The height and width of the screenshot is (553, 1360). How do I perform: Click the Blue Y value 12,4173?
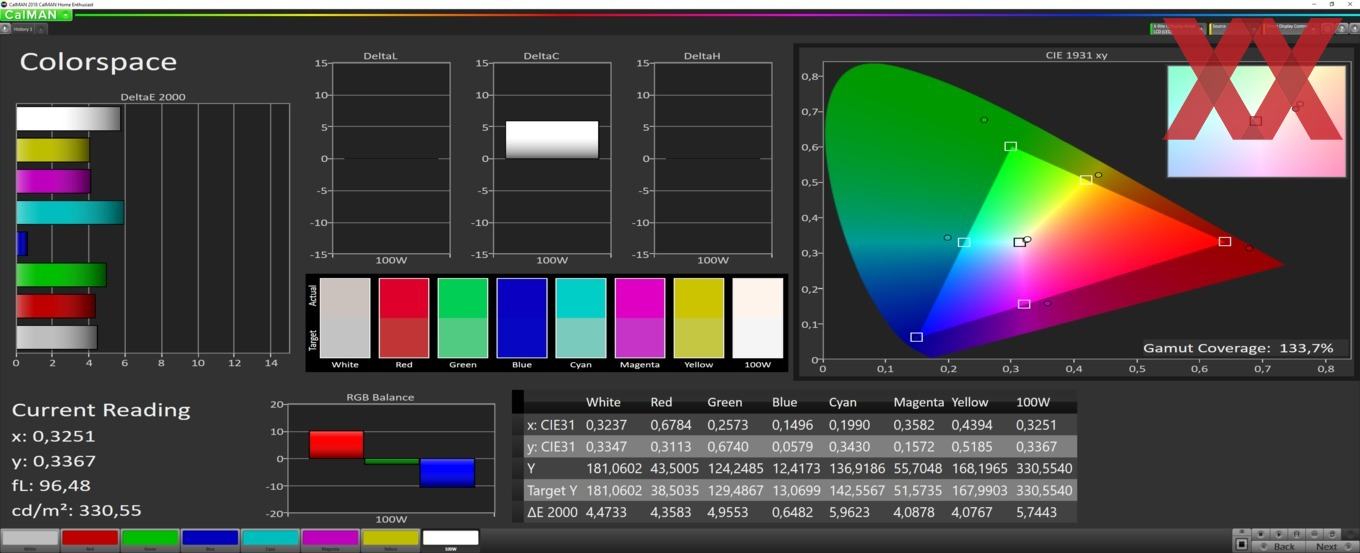(x=797, y=468)
